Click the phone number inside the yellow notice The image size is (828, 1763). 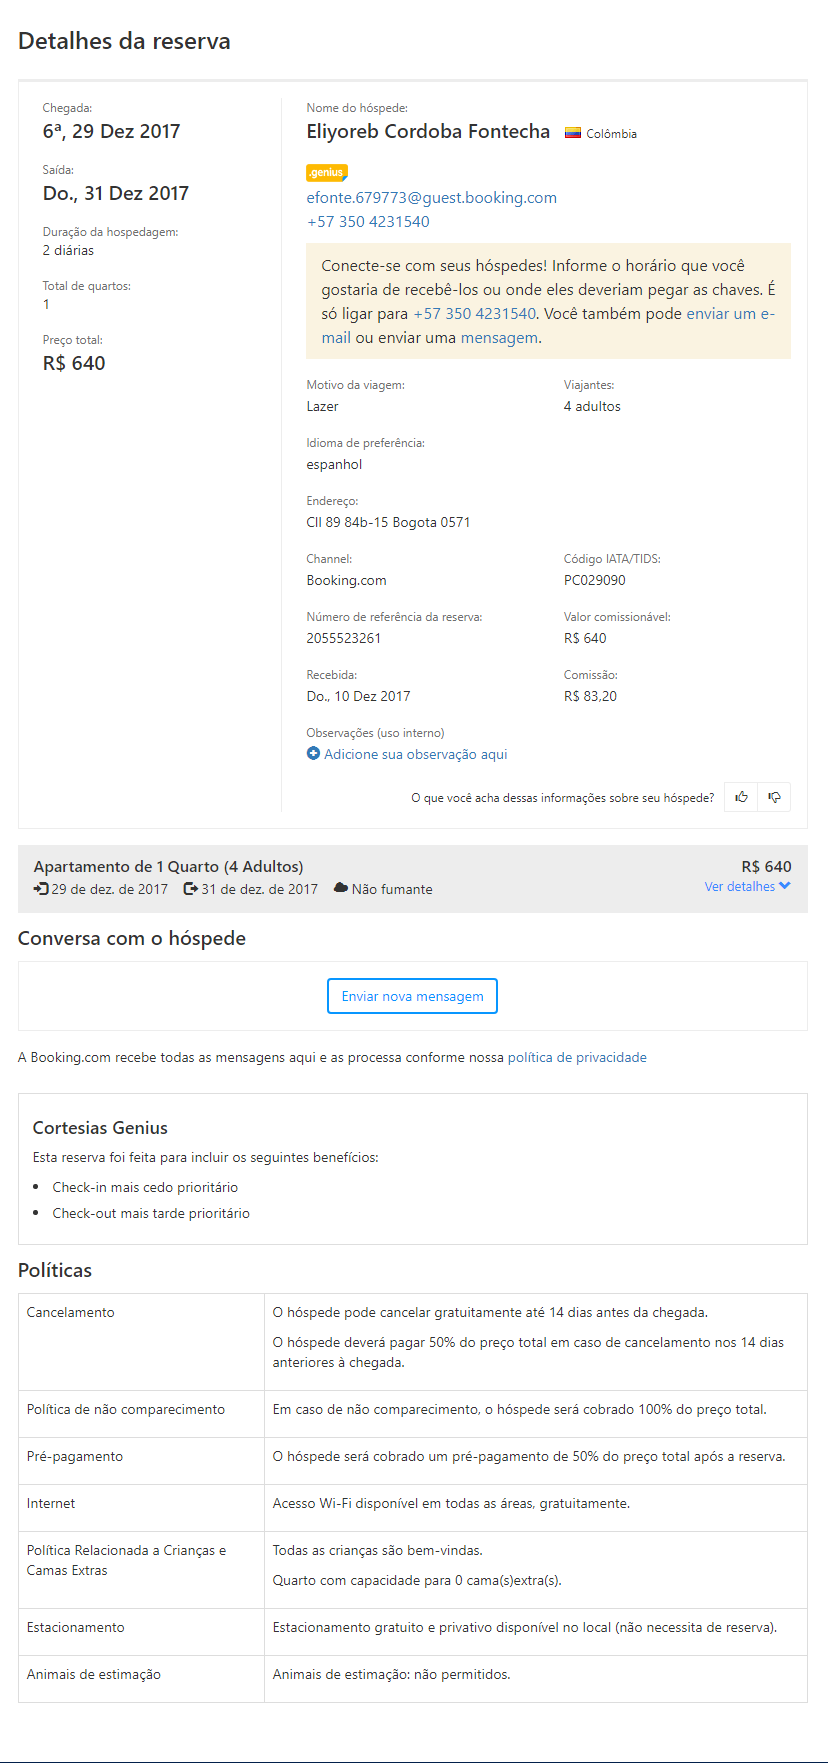[x=475, y=314]
